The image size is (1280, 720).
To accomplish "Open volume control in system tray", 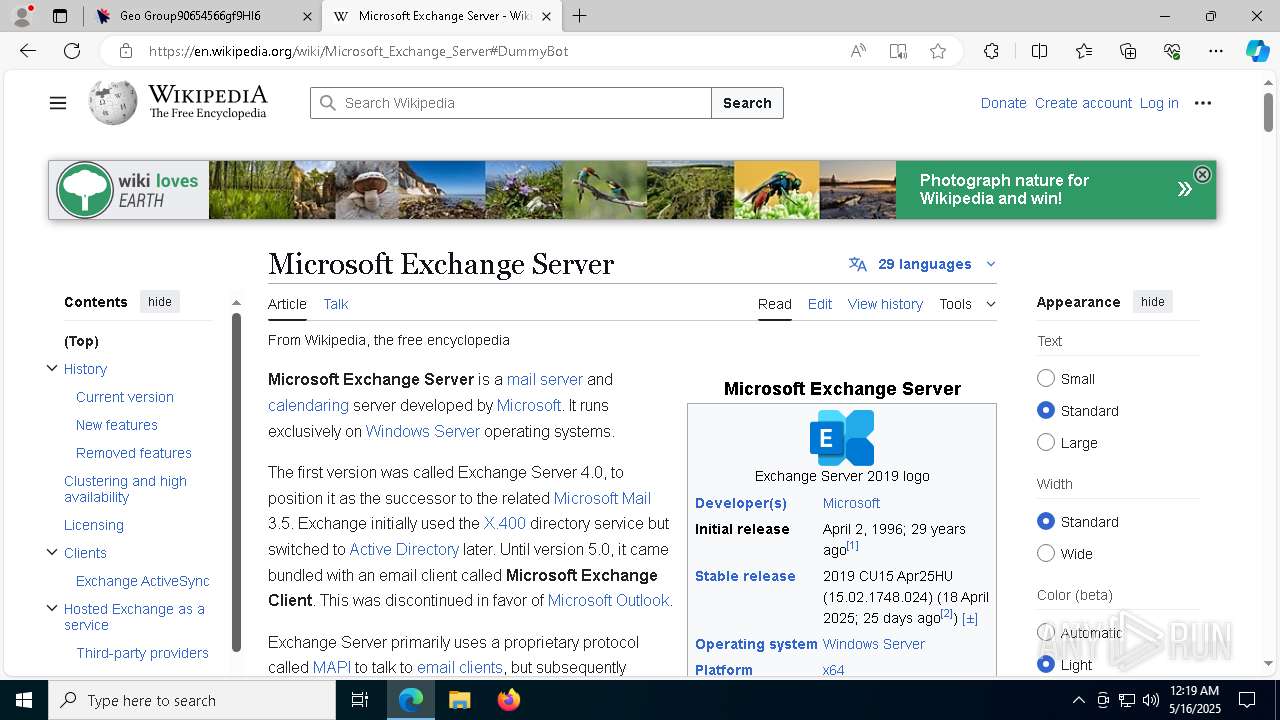I will click(x=1150, y=700).
